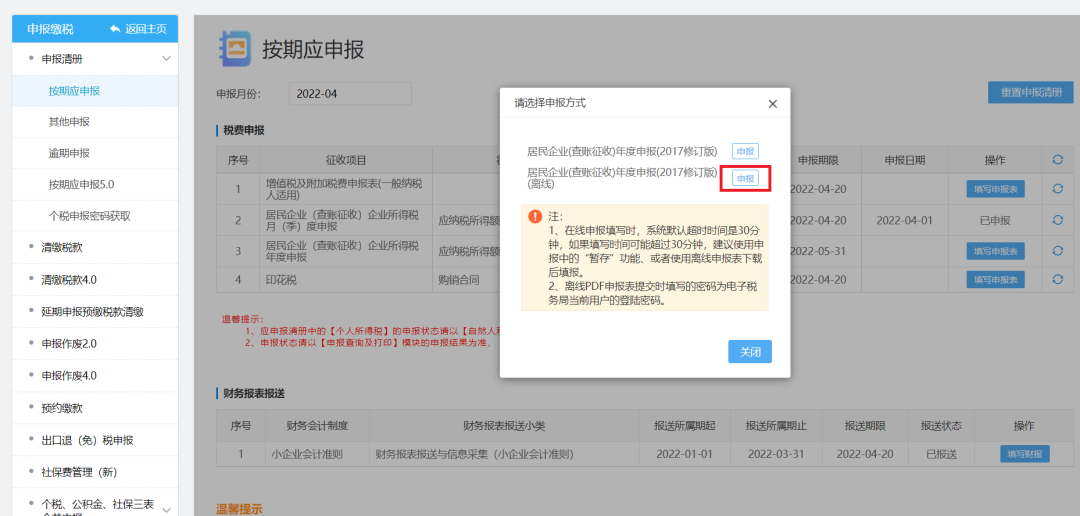1080x516 pixels.
Task: Click 申报 for offline (离线) annual filing
Action: pyautogui.click(x=745, y=178)
